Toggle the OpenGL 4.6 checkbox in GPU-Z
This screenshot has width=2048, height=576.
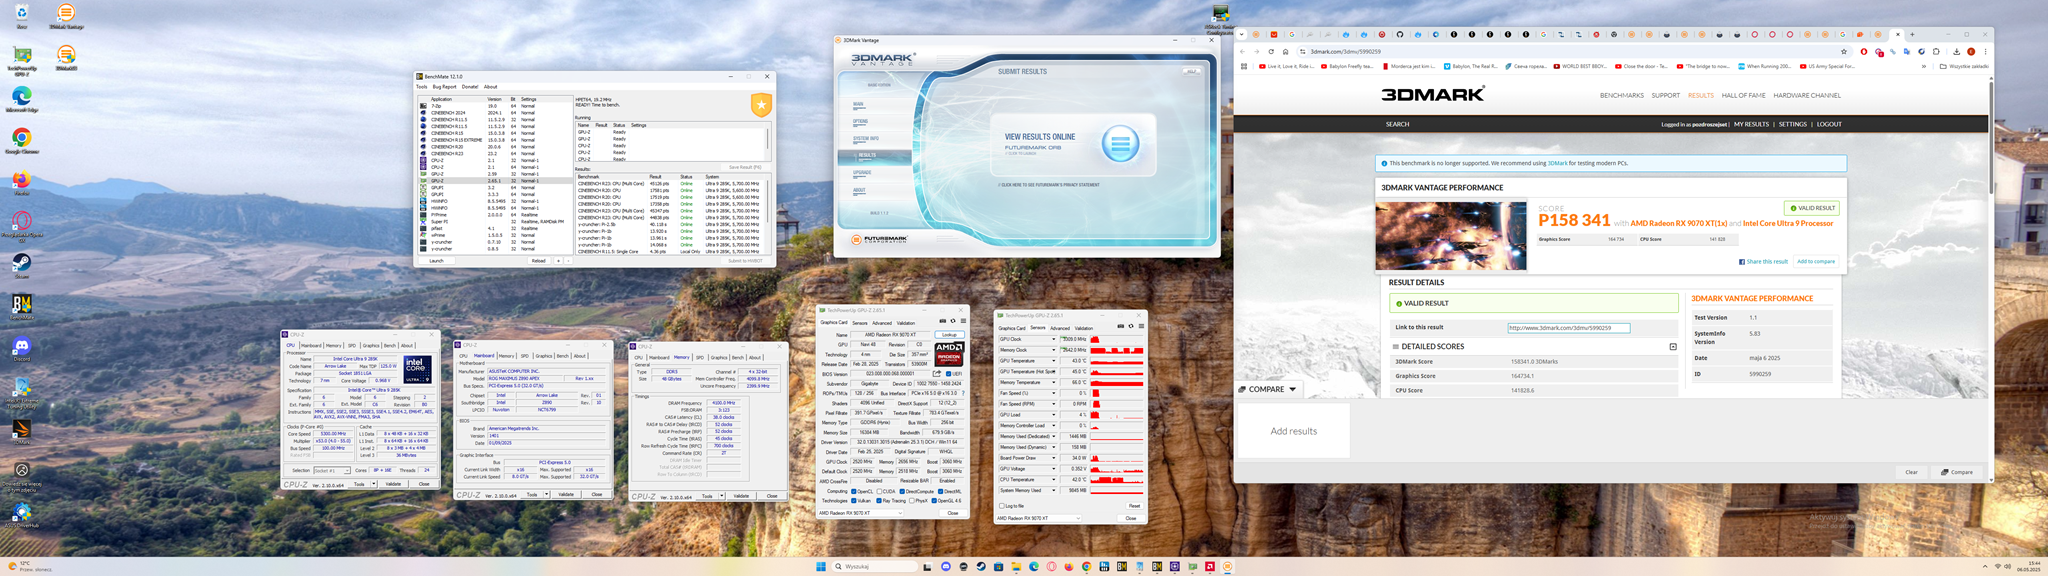[934, 501]
